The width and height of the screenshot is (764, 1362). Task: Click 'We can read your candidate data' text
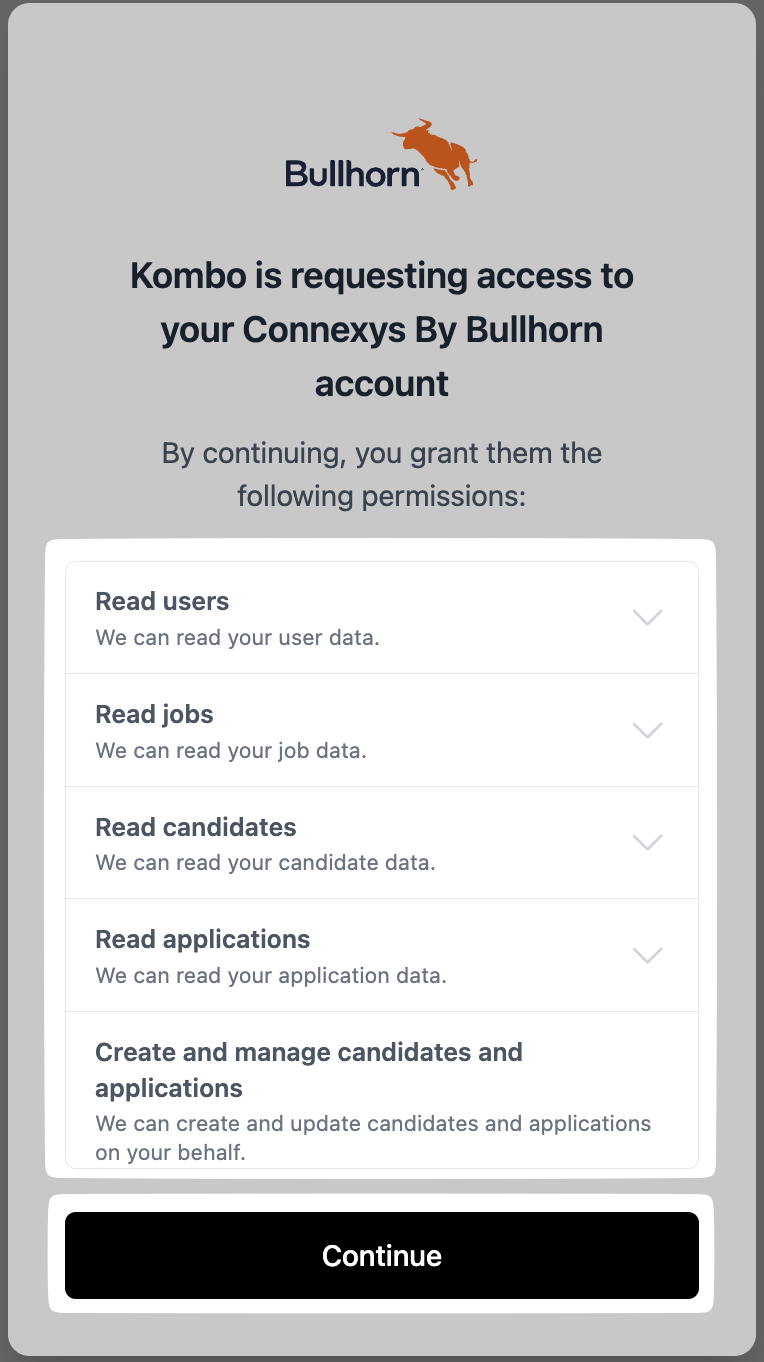pyautogui.click(x=266, y=862)
